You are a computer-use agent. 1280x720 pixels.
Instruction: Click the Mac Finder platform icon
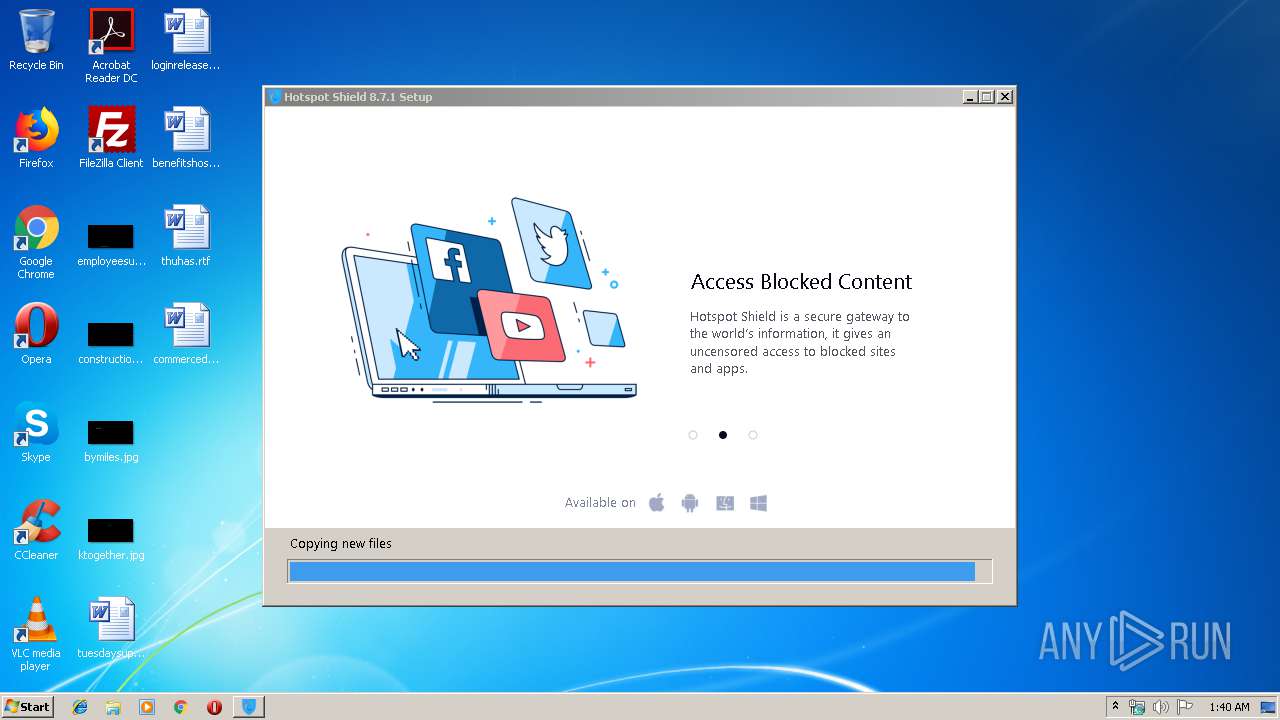[725, 503]
